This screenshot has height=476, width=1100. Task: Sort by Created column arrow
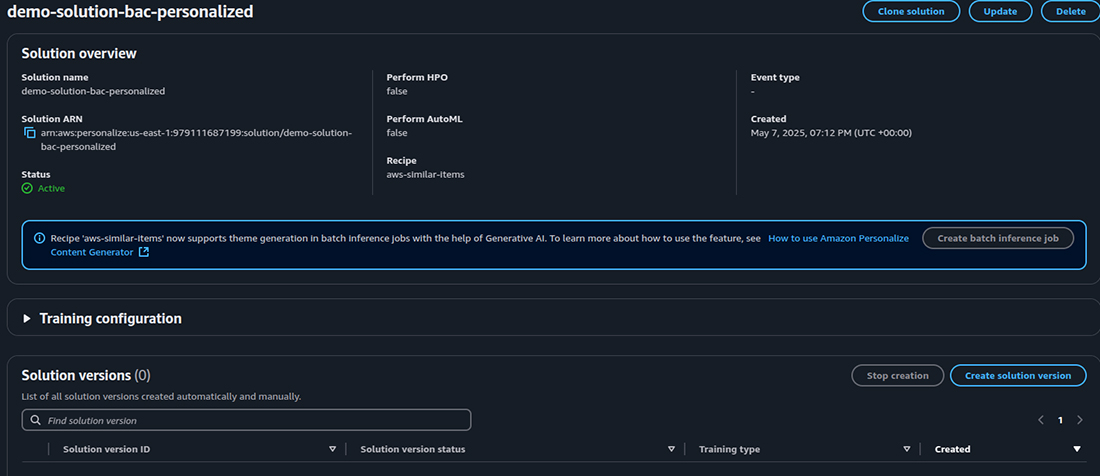click(1077, 449)
